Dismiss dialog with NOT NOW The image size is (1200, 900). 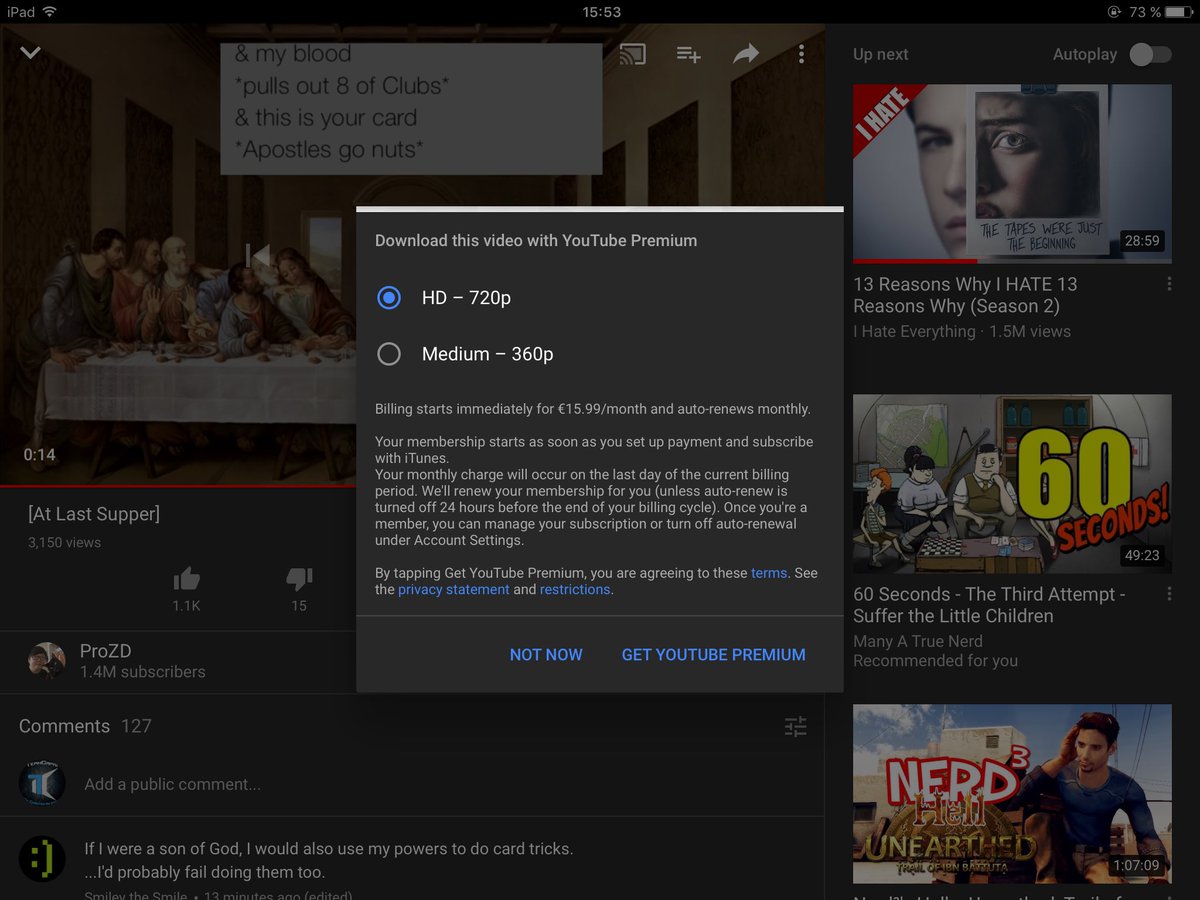546,654
